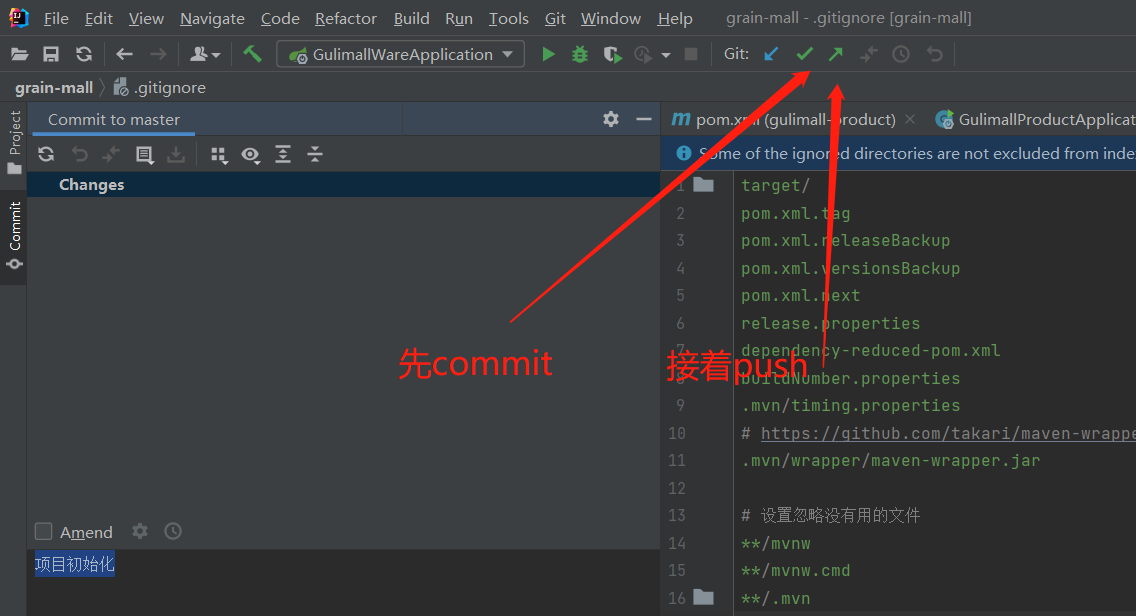Click the main toolbar Synchronize icon

(84, 54)
